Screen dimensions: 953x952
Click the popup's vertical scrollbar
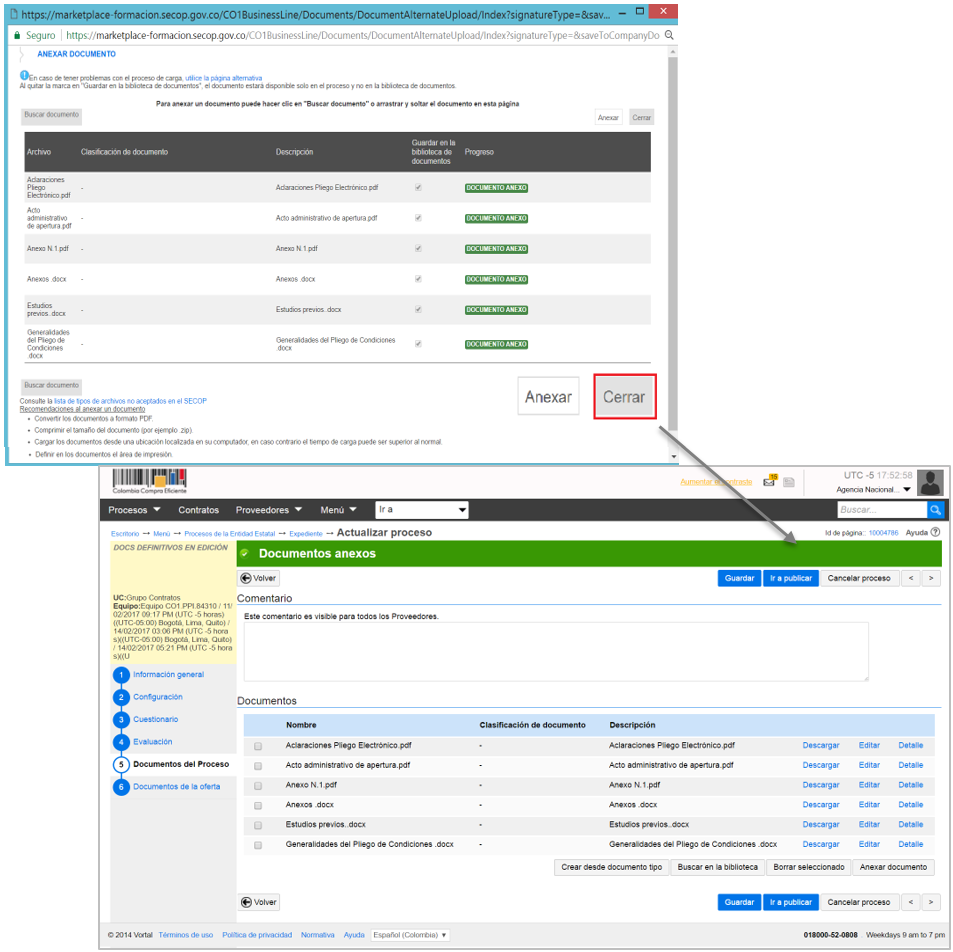(x=673, y=250)
